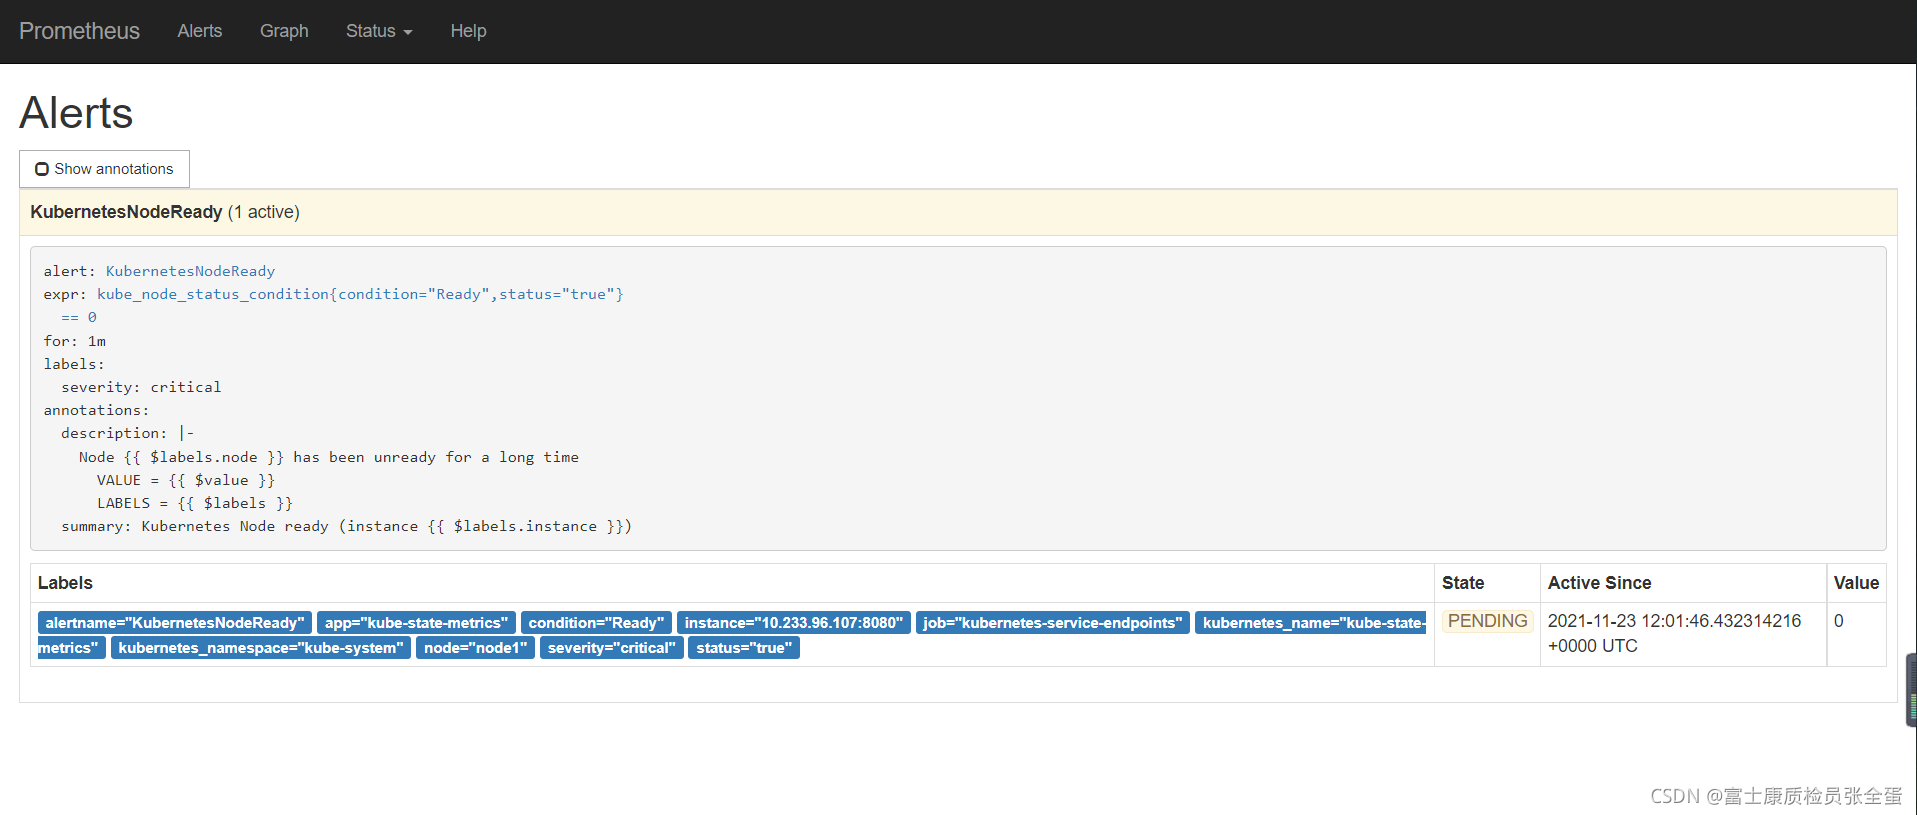This screenshot has height=815, width=1917.
Task: Open the Prometheus home link
Action: [79, 31]
